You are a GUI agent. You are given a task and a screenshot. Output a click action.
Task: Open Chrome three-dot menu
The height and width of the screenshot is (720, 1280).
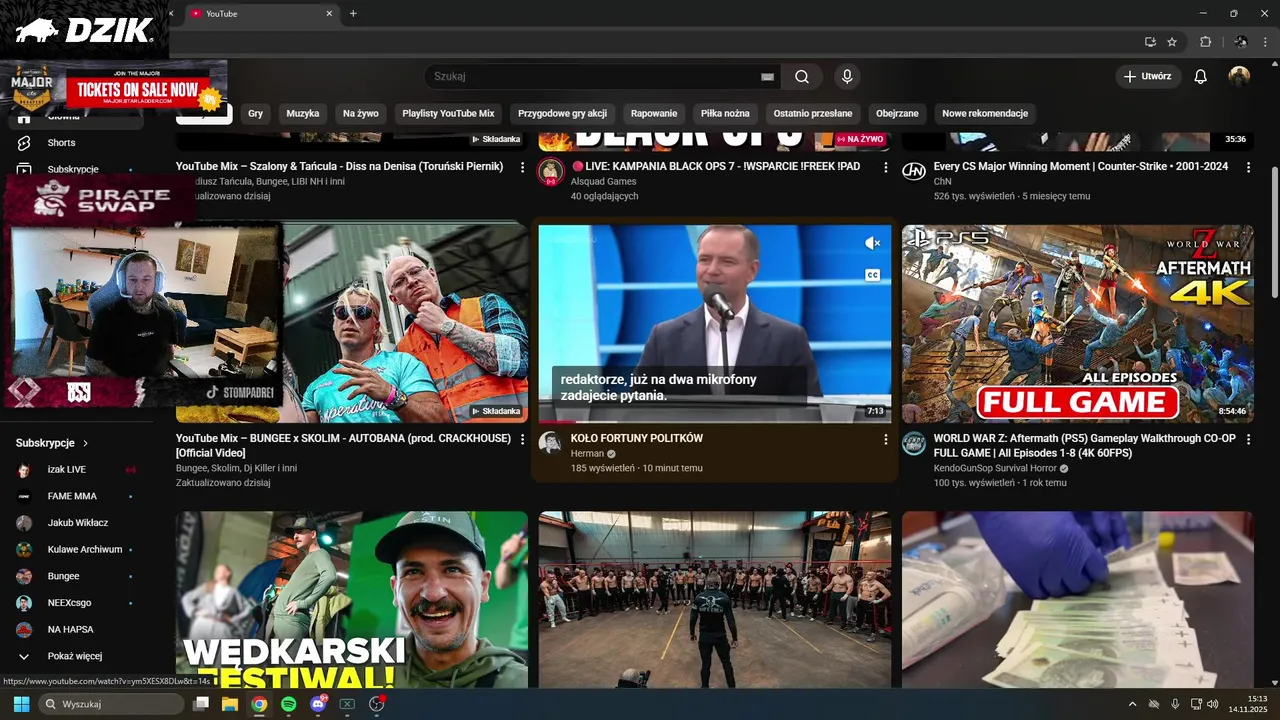coord(1266,42)
